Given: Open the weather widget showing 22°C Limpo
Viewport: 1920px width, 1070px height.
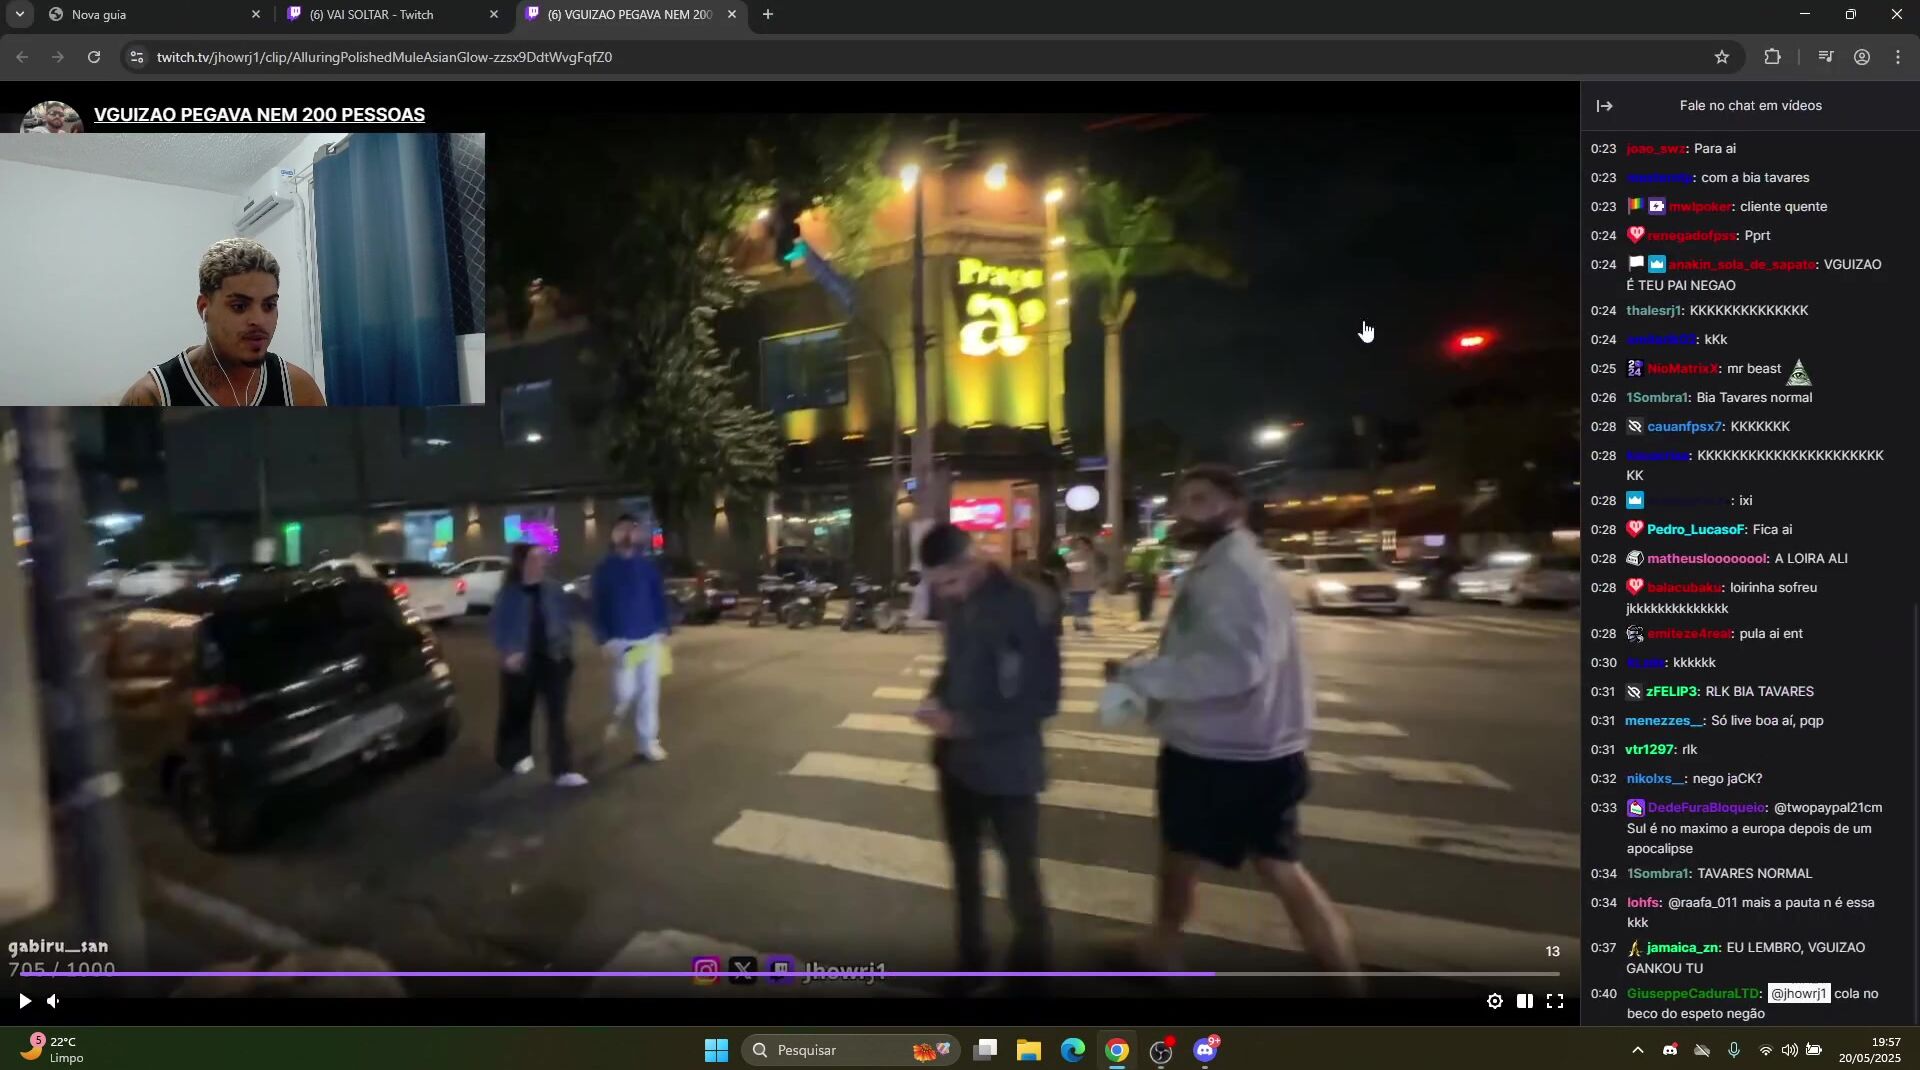Looking at the screenshot, I should click(52, 1050).
